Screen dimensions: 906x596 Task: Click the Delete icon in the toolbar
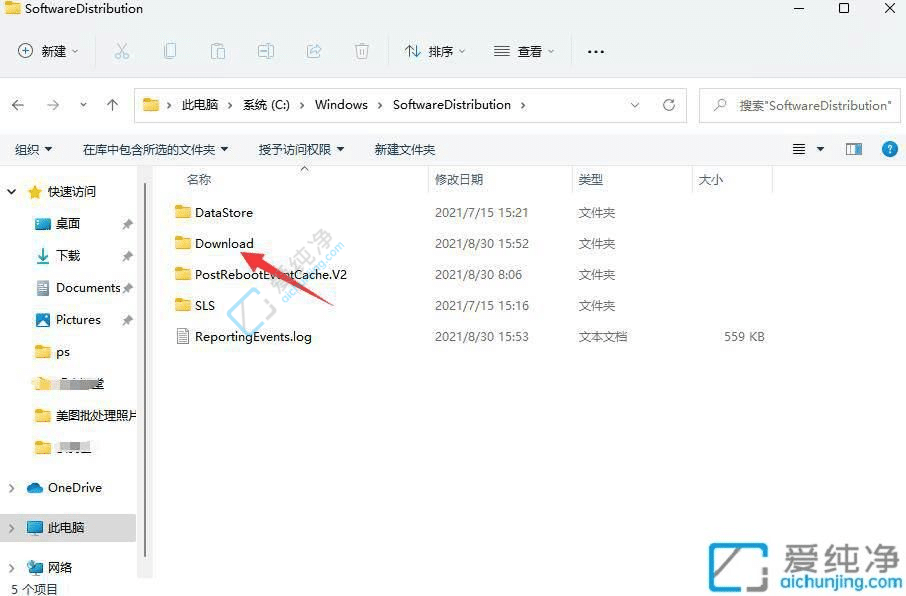click(361, 51)
